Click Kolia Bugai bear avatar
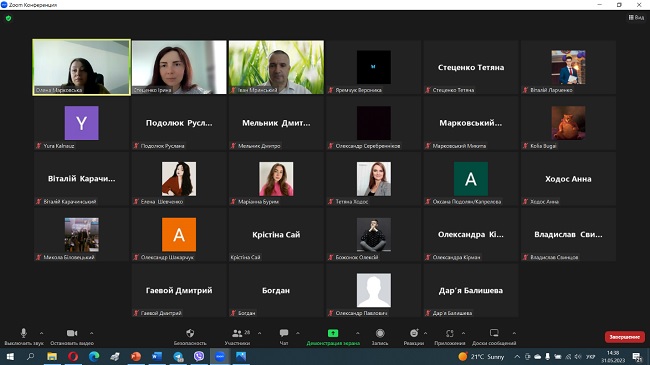650x365 pixels. [568, 123]
